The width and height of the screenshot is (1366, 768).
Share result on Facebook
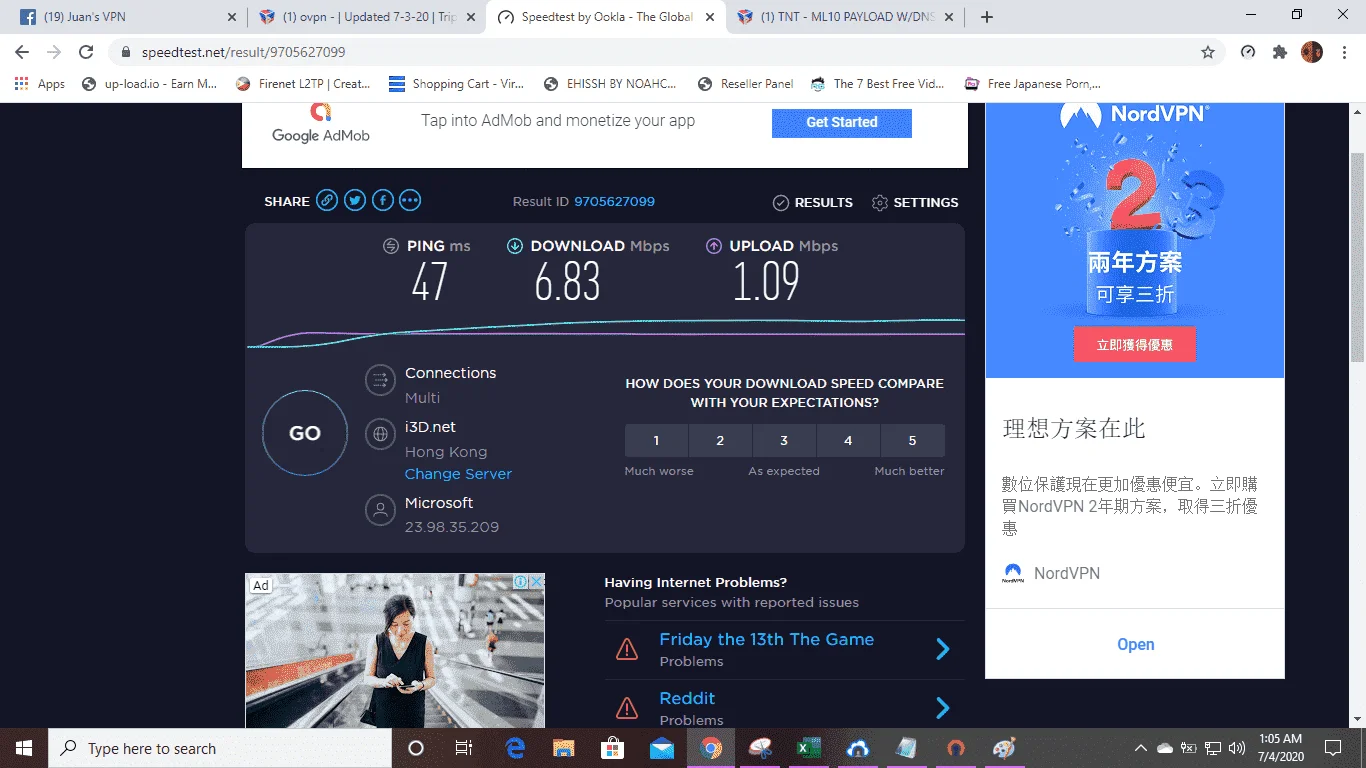tap(383, 201)
